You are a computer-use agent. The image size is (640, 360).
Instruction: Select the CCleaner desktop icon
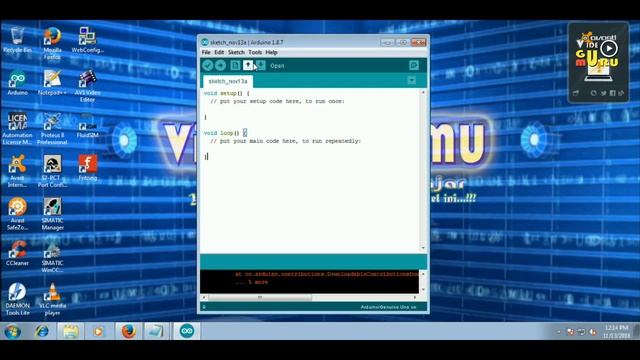[17, 253]
